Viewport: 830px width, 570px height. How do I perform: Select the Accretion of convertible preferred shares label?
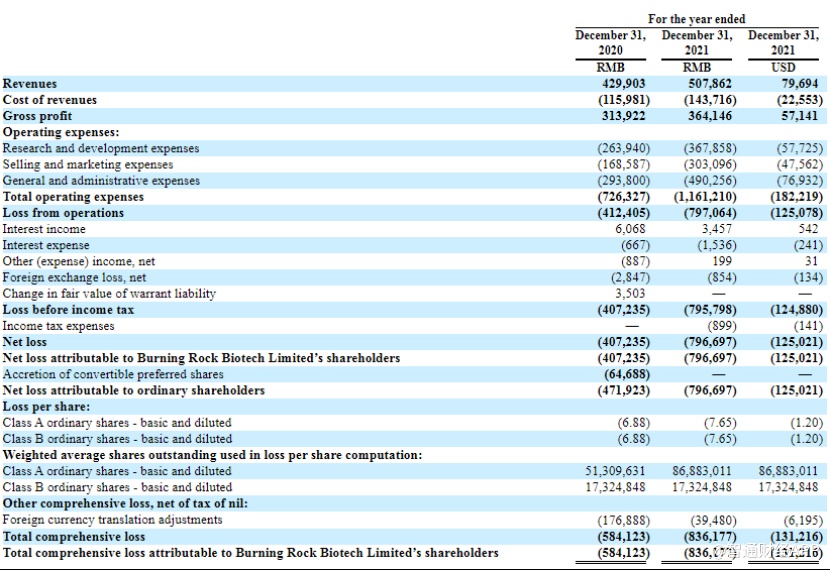click(x=113, y=374)
